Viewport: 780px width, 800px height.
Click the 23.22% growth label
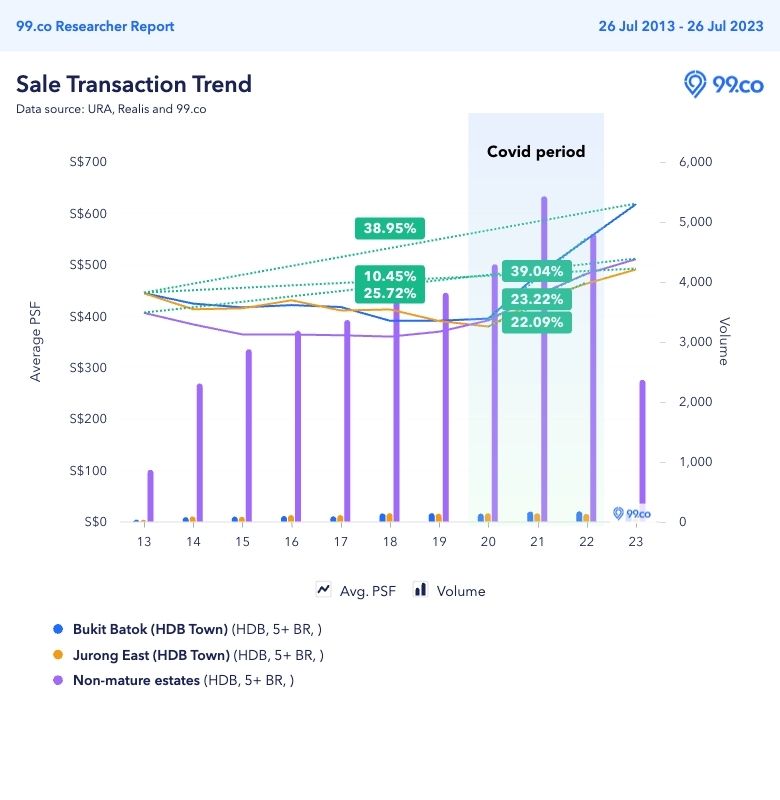[537, 299]
